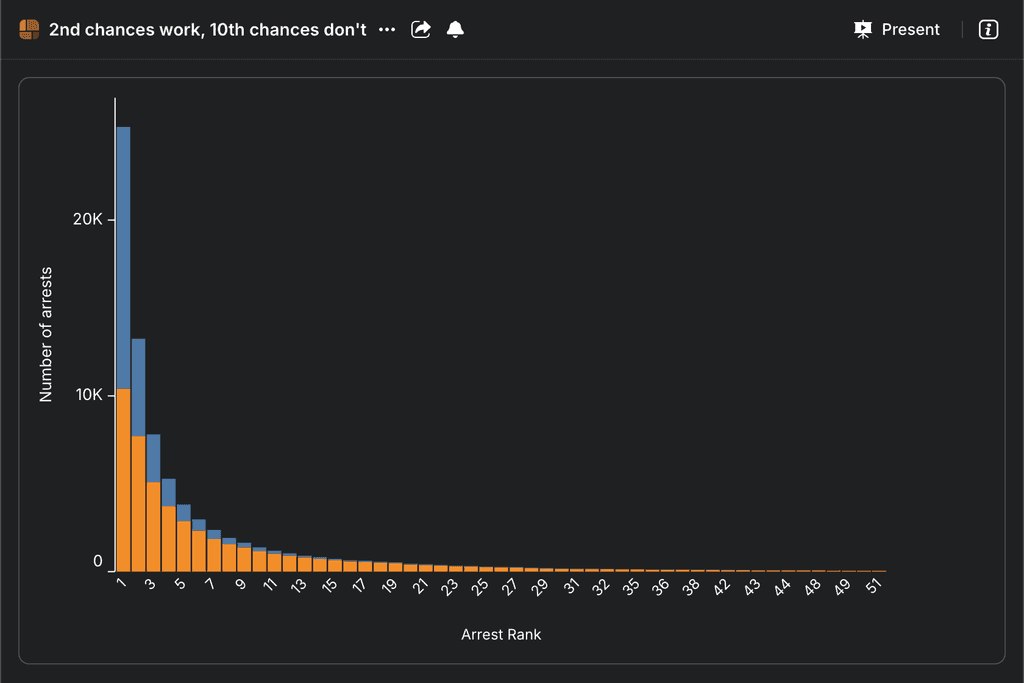This screenshot has width=1024, height=683.
Task: Select the orange segment of the rank 1 bar
Action: (x=123, y=480)
